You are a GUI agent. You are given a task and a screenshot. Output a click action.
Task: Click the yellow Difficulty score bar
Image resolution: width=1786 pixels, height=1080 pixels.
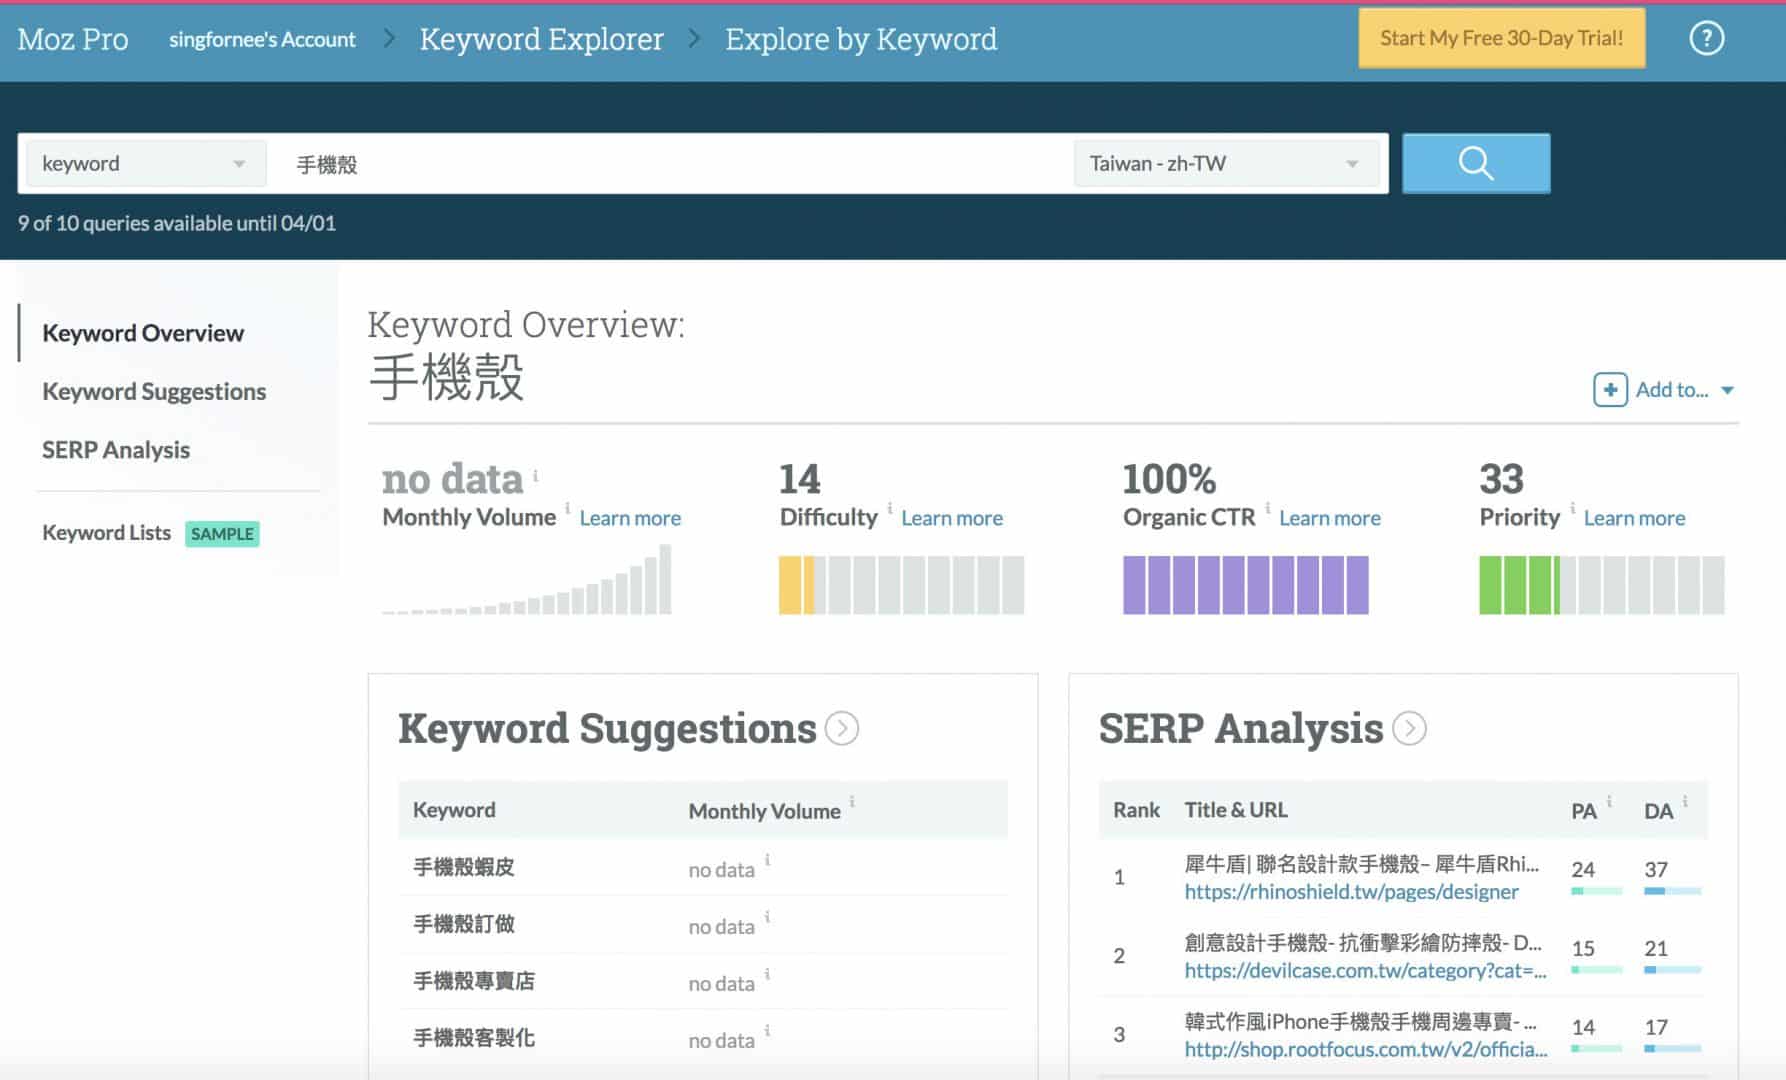(x=902, y=585)
